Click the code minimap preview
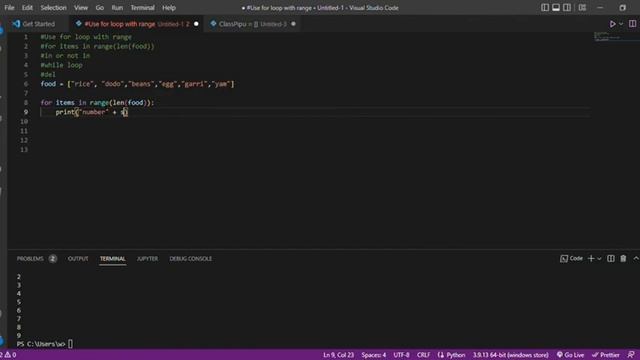640x360 pixels. tap(607, 37)
